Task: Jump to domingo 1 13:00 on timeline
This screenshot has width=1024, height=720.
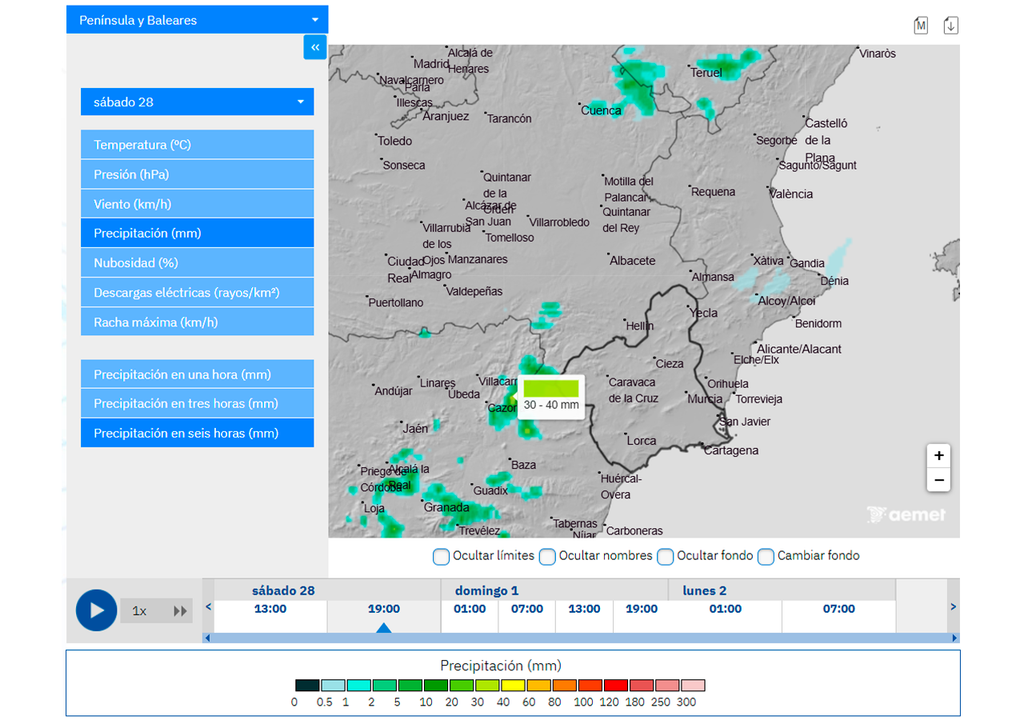Action: tap(584, 609)
